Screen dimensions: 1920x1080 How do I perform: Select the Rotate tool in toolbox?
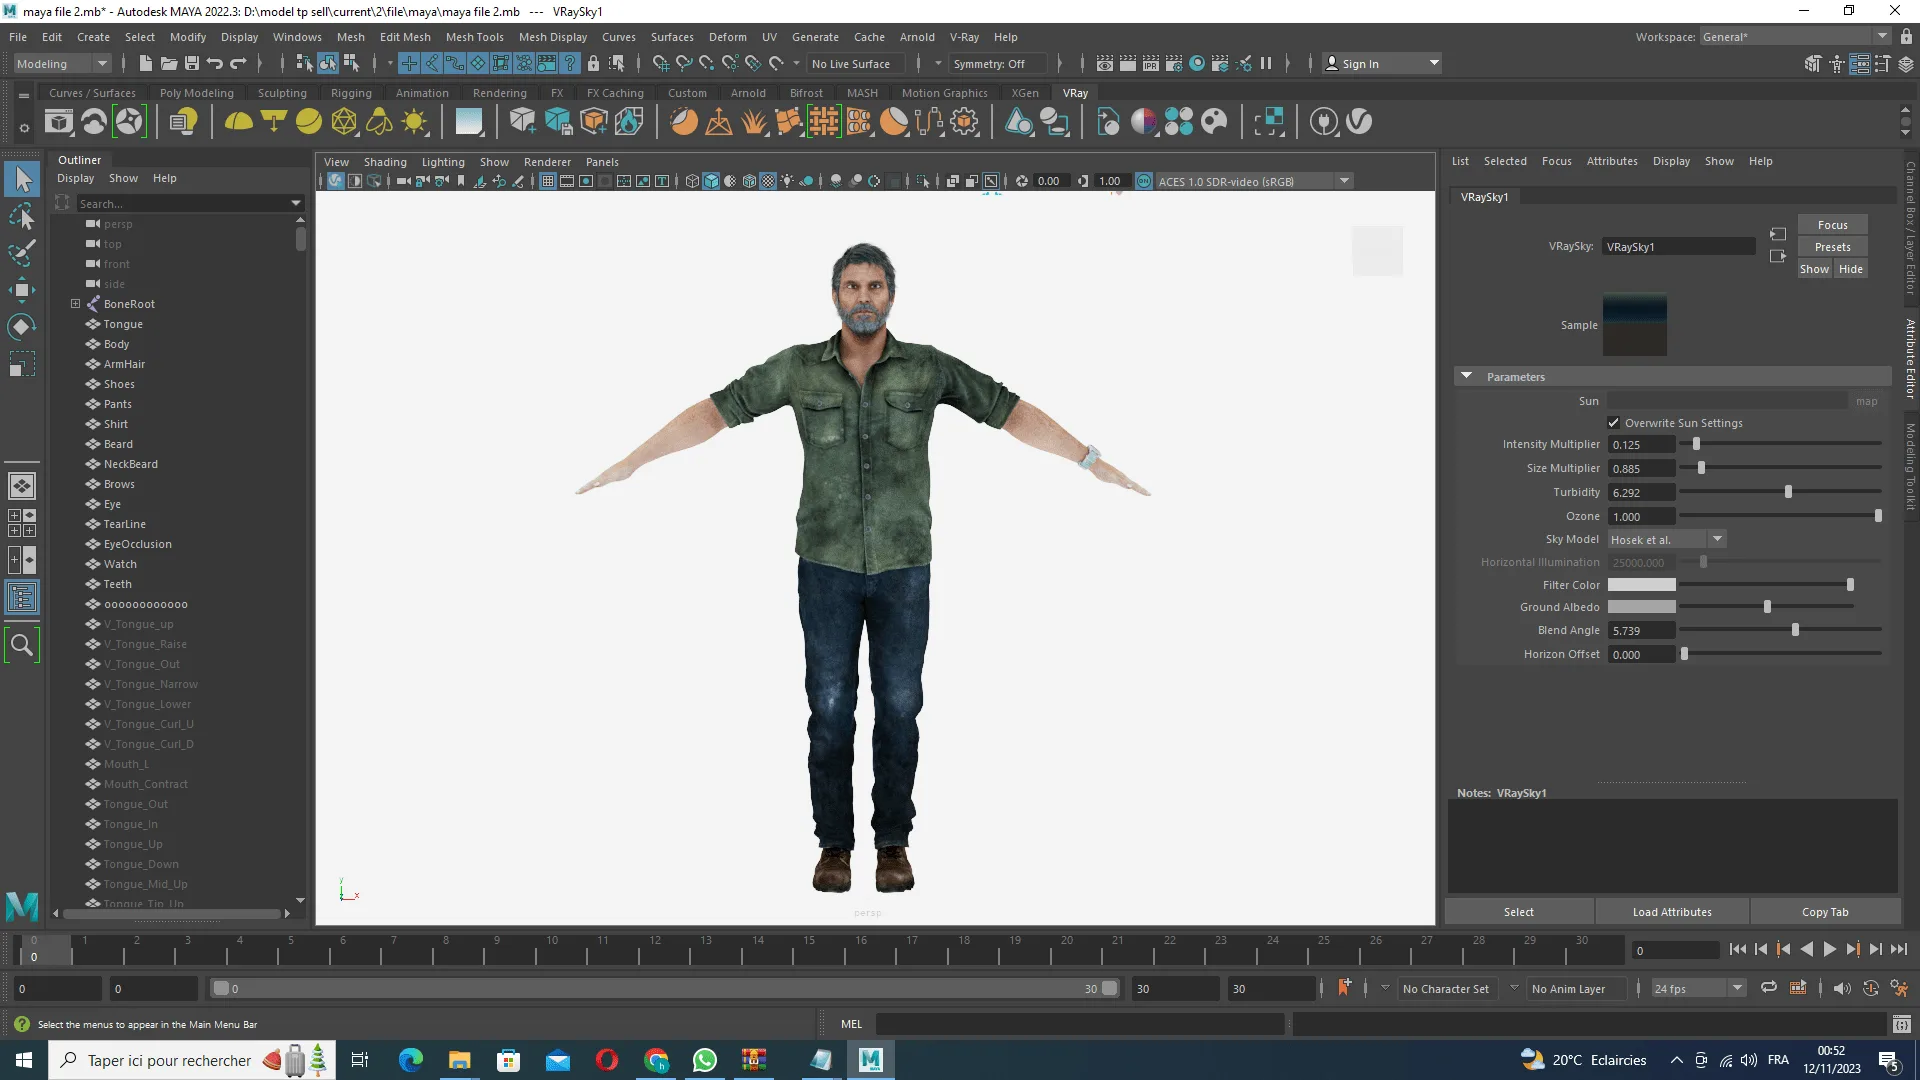tap(21, 327)
